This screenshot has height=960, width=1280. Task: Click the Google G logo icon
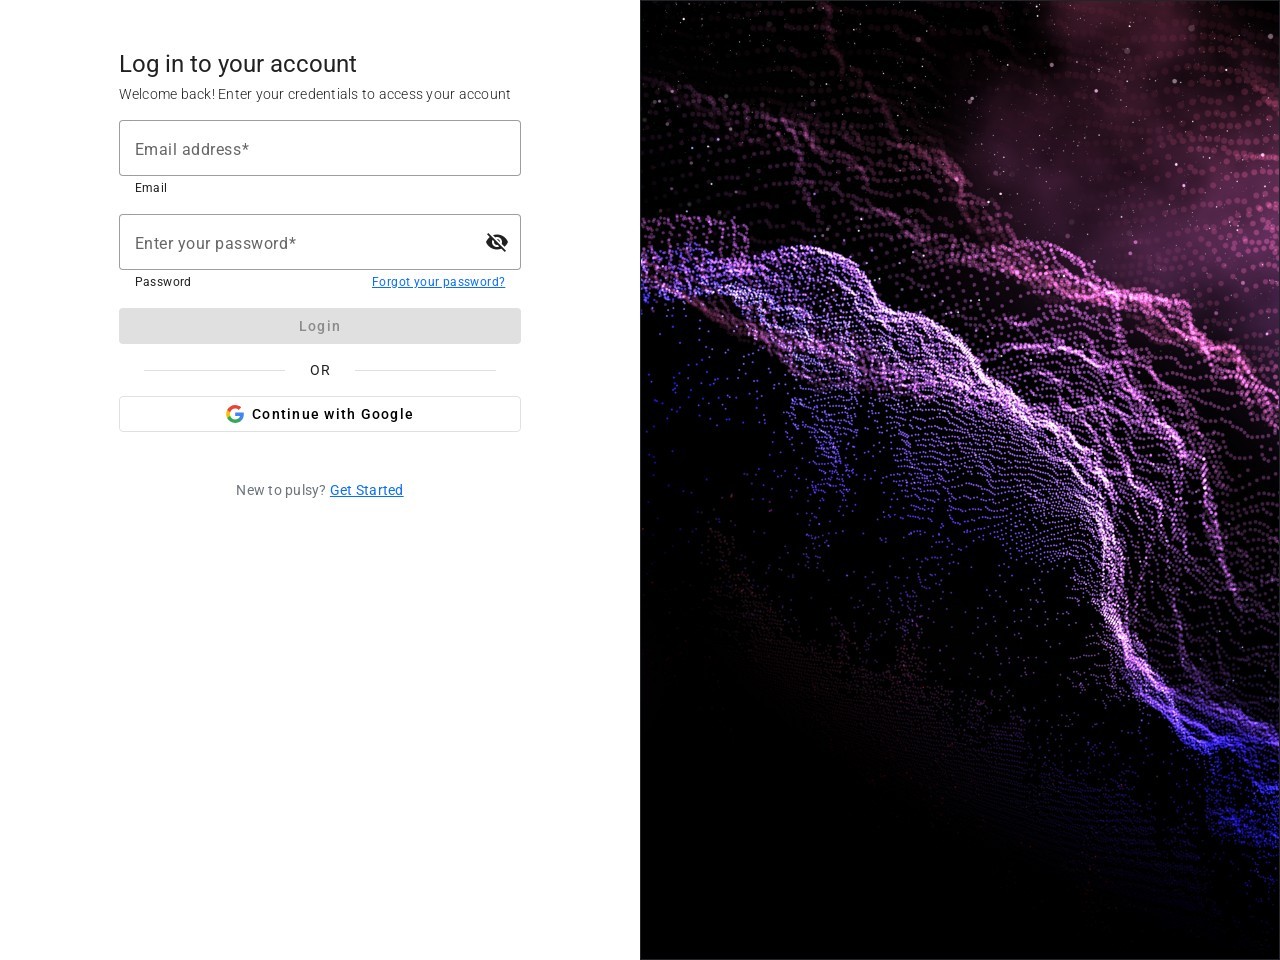pyautogui.click(x=235, y=414)
